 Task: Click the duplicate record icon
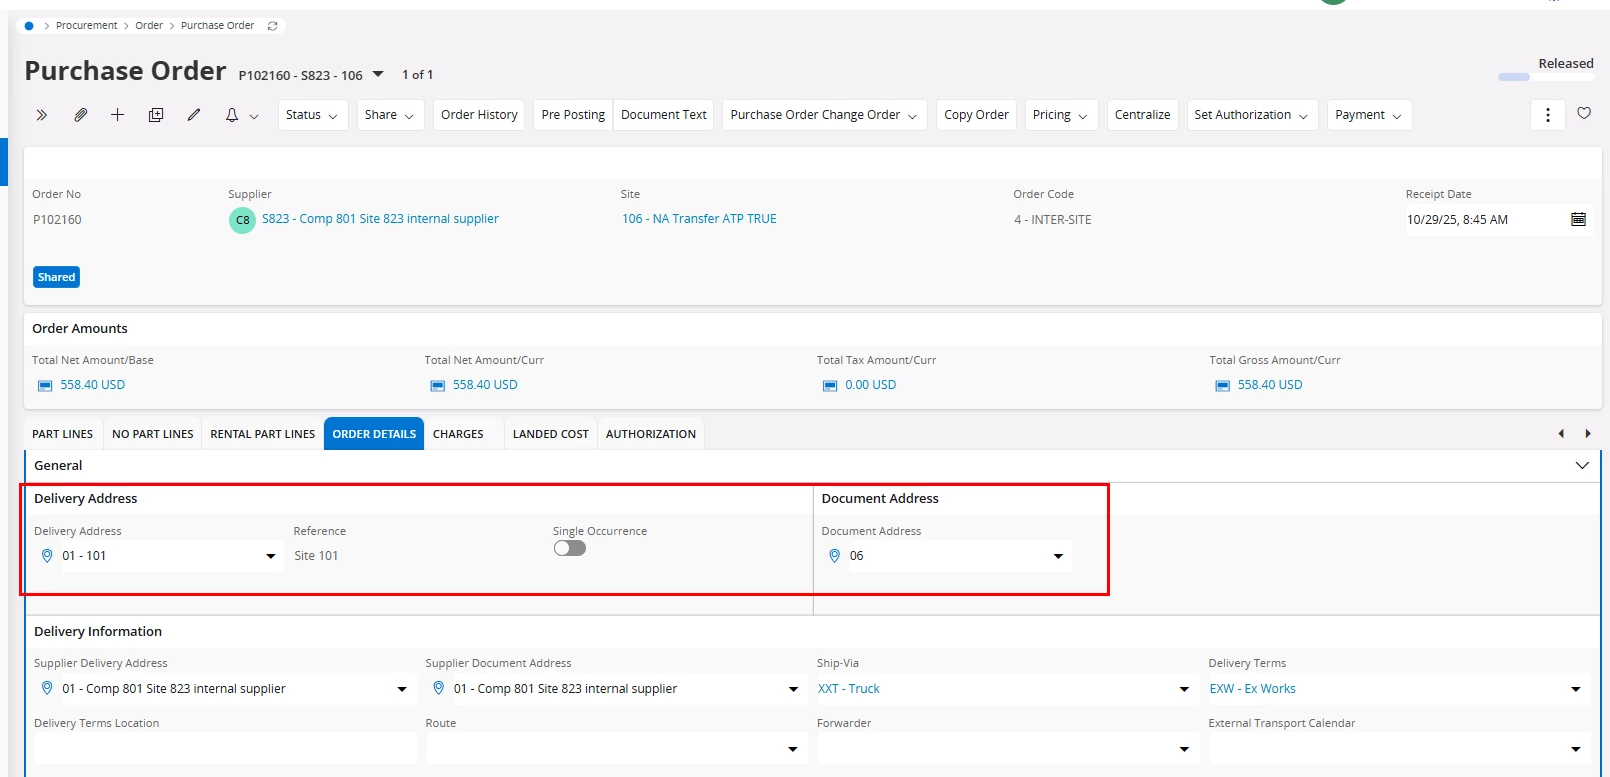(156, 115)
